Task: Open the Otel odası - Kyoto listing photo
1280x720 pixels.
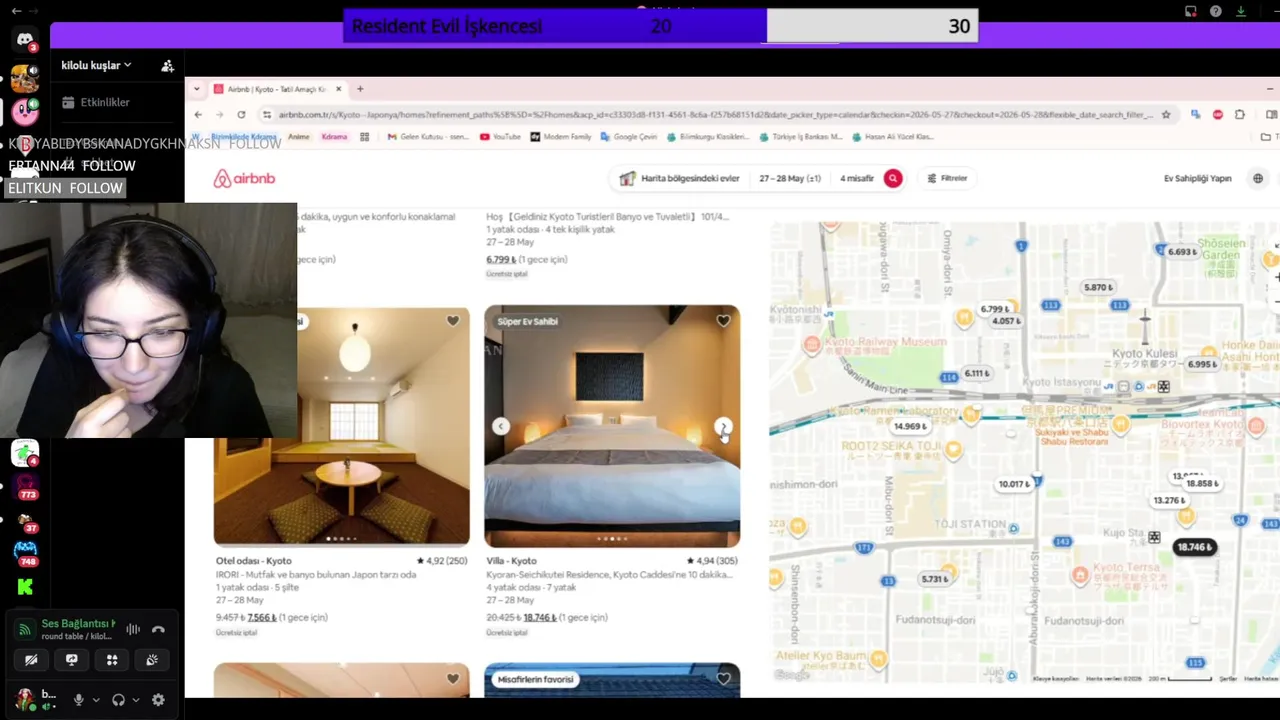Action: click(x=341, y=426)
